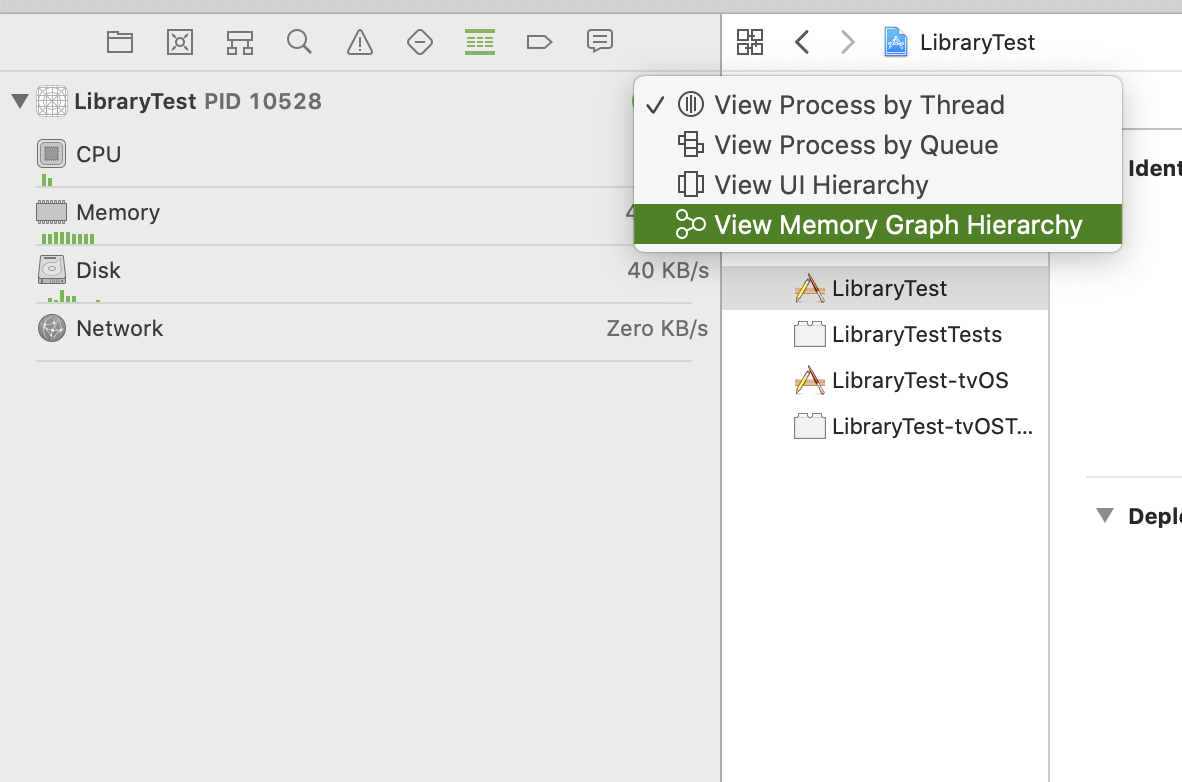Open the Issue navigator warning triangle
Viewport: 1182px width, 782px height.
[360, 41]
